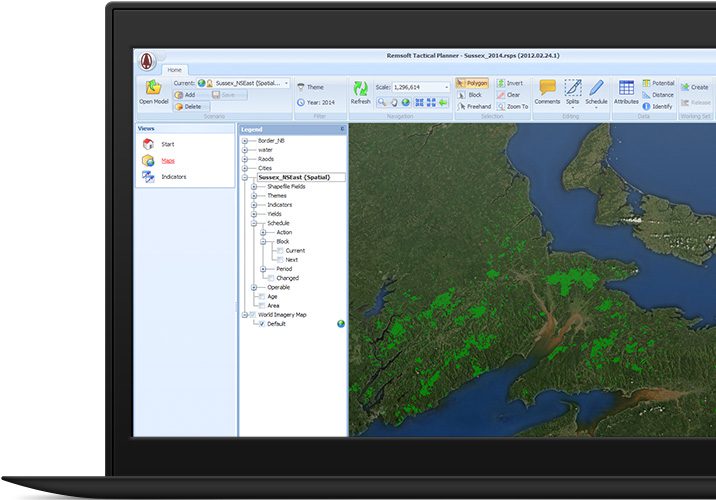Click the Scale input field

pos(420,87)
